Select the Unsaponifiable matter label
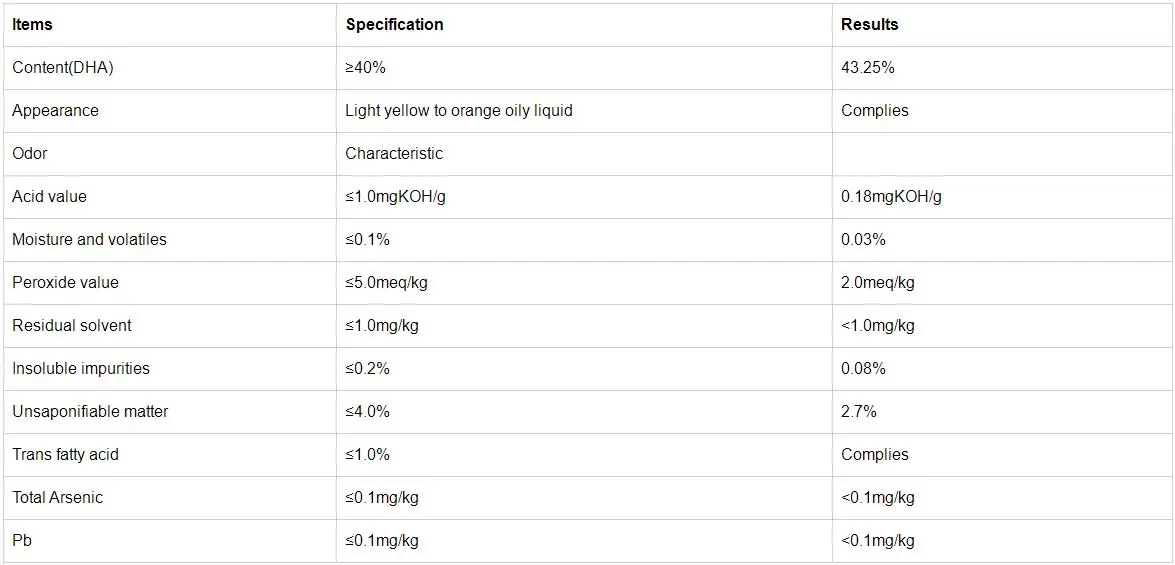 [x=90, y=411]
